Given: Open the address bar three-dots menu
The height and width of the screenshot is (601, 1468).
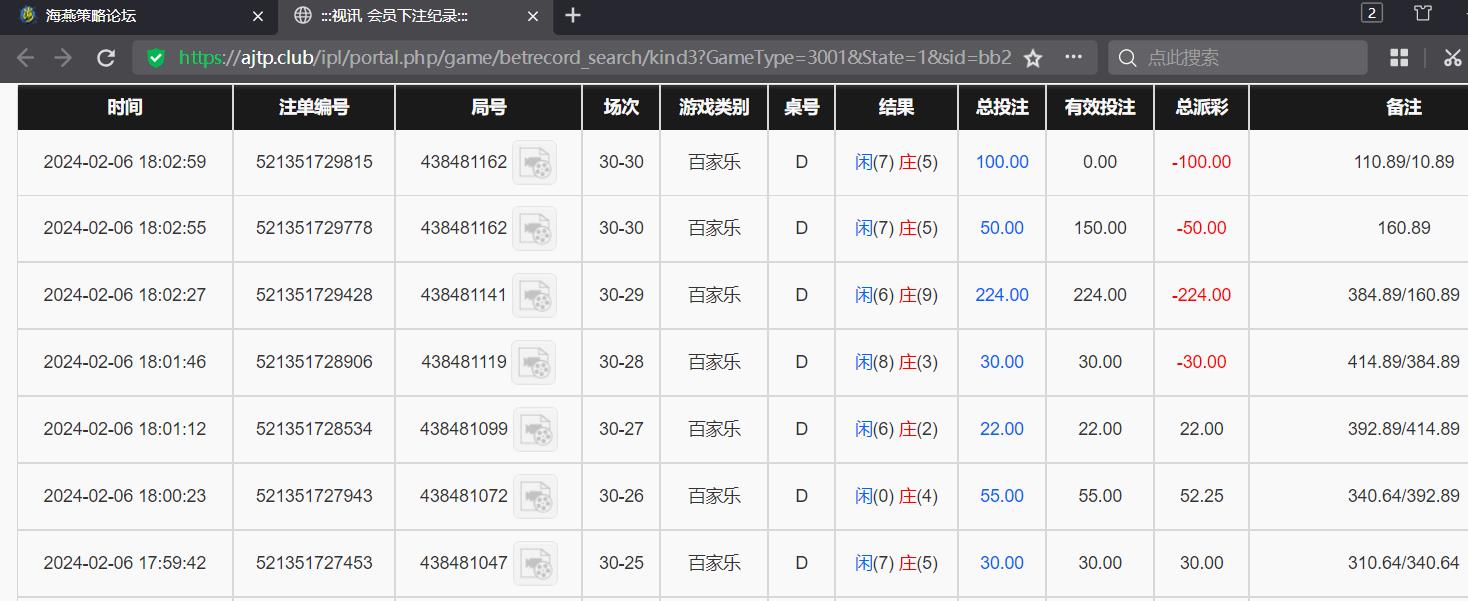Looking at the screenshot, I should 1073,57.
